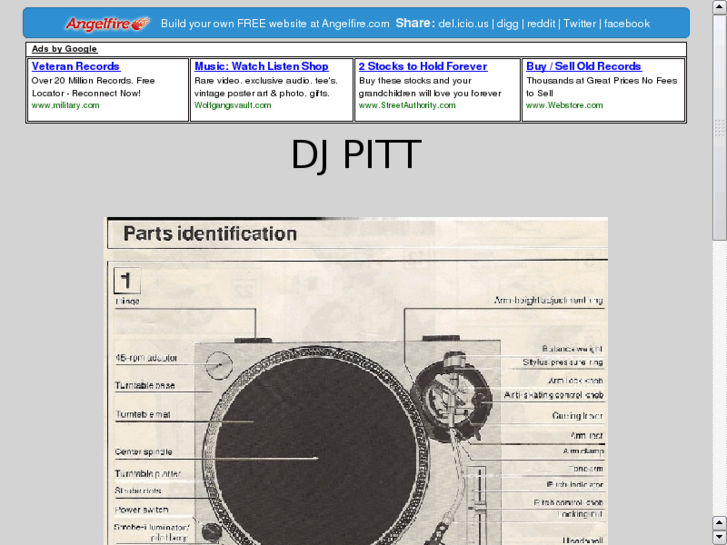This screenshot has height=545, width=727.
Task: Click the vertical scrollbar thumb
Action: pos(719,127)
